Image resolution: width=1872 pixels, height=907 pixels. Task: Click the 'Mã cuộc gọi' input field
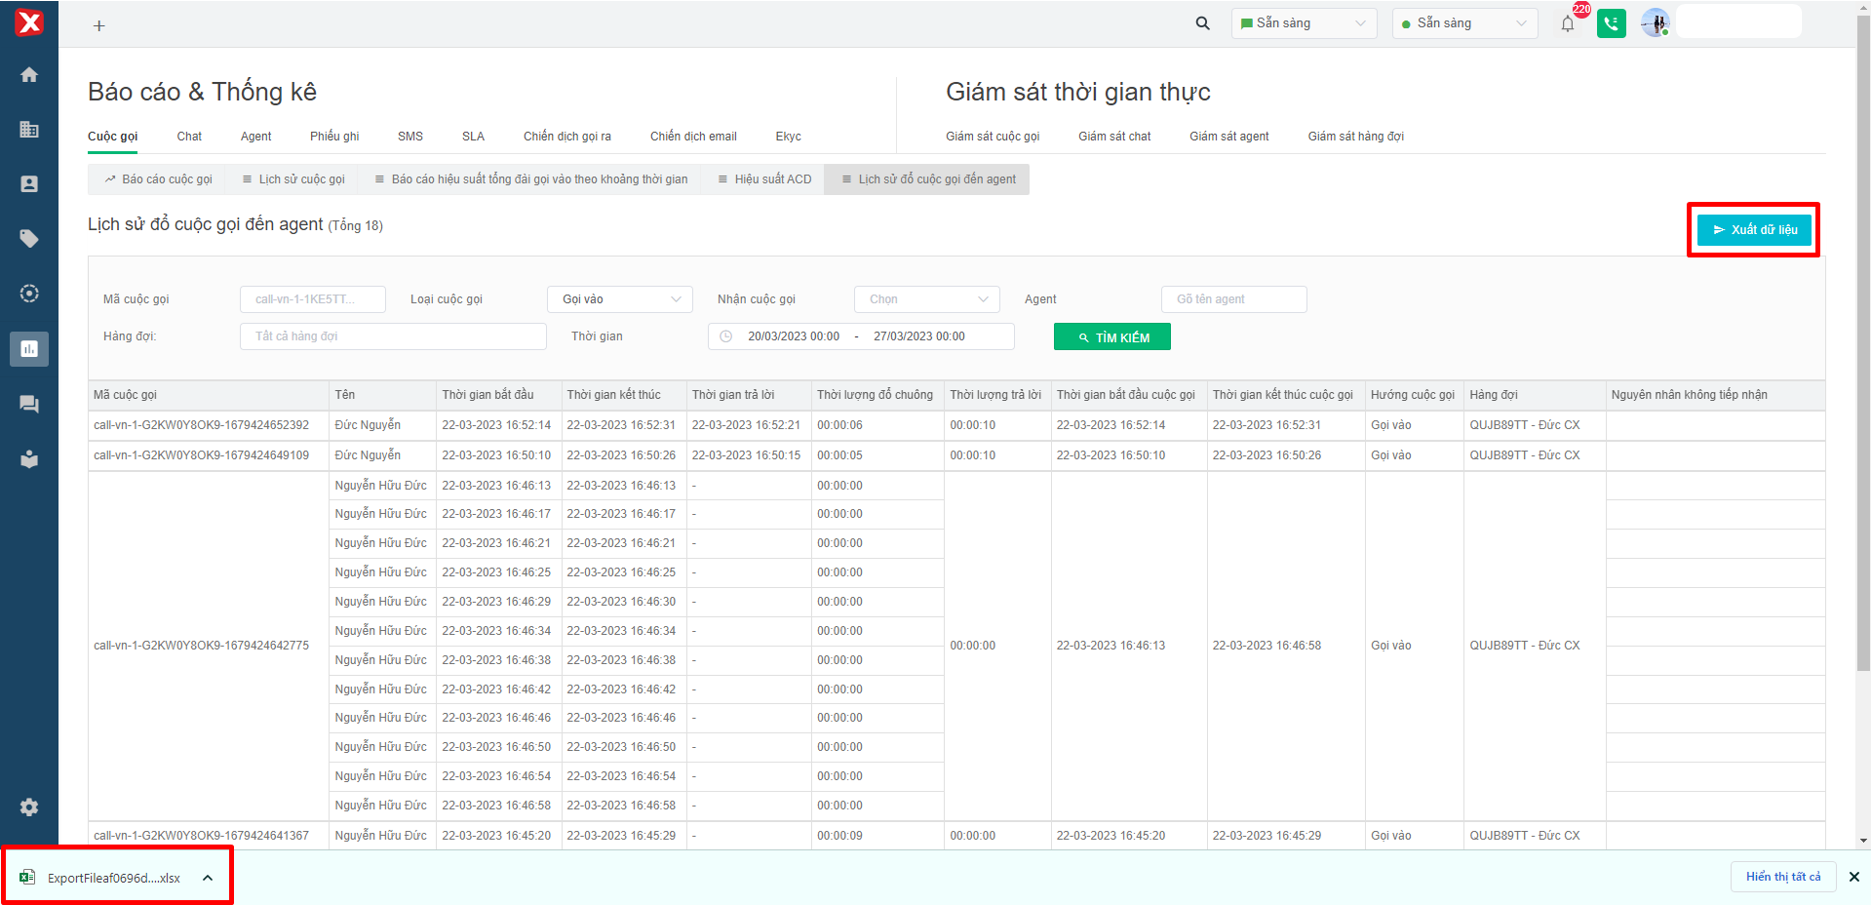point(312,299)
